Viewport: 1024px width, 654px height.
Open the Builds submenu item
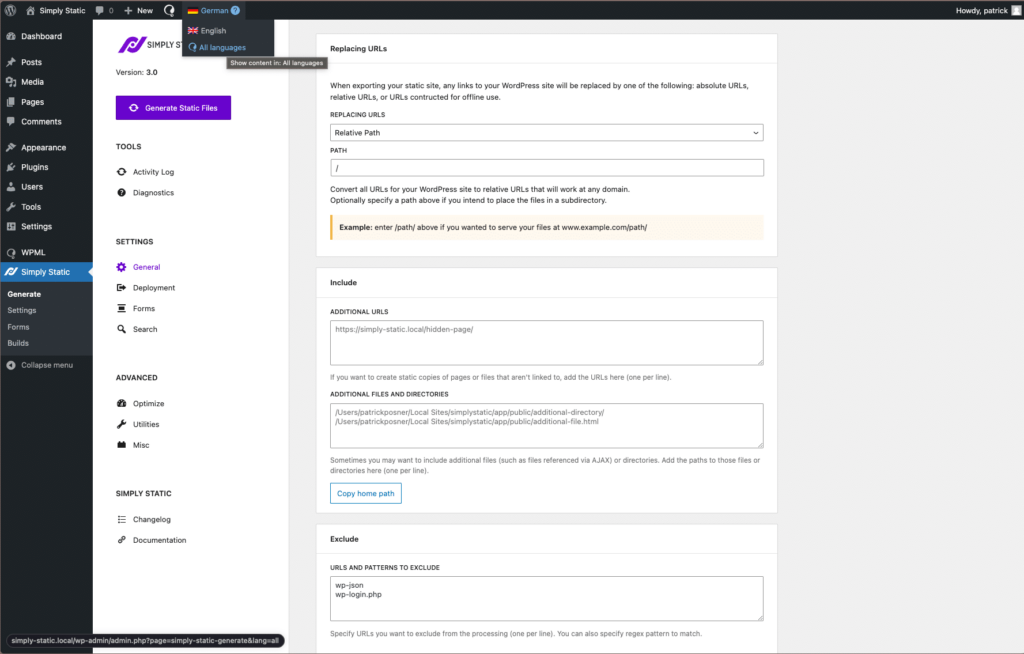(x=18, y=343)
